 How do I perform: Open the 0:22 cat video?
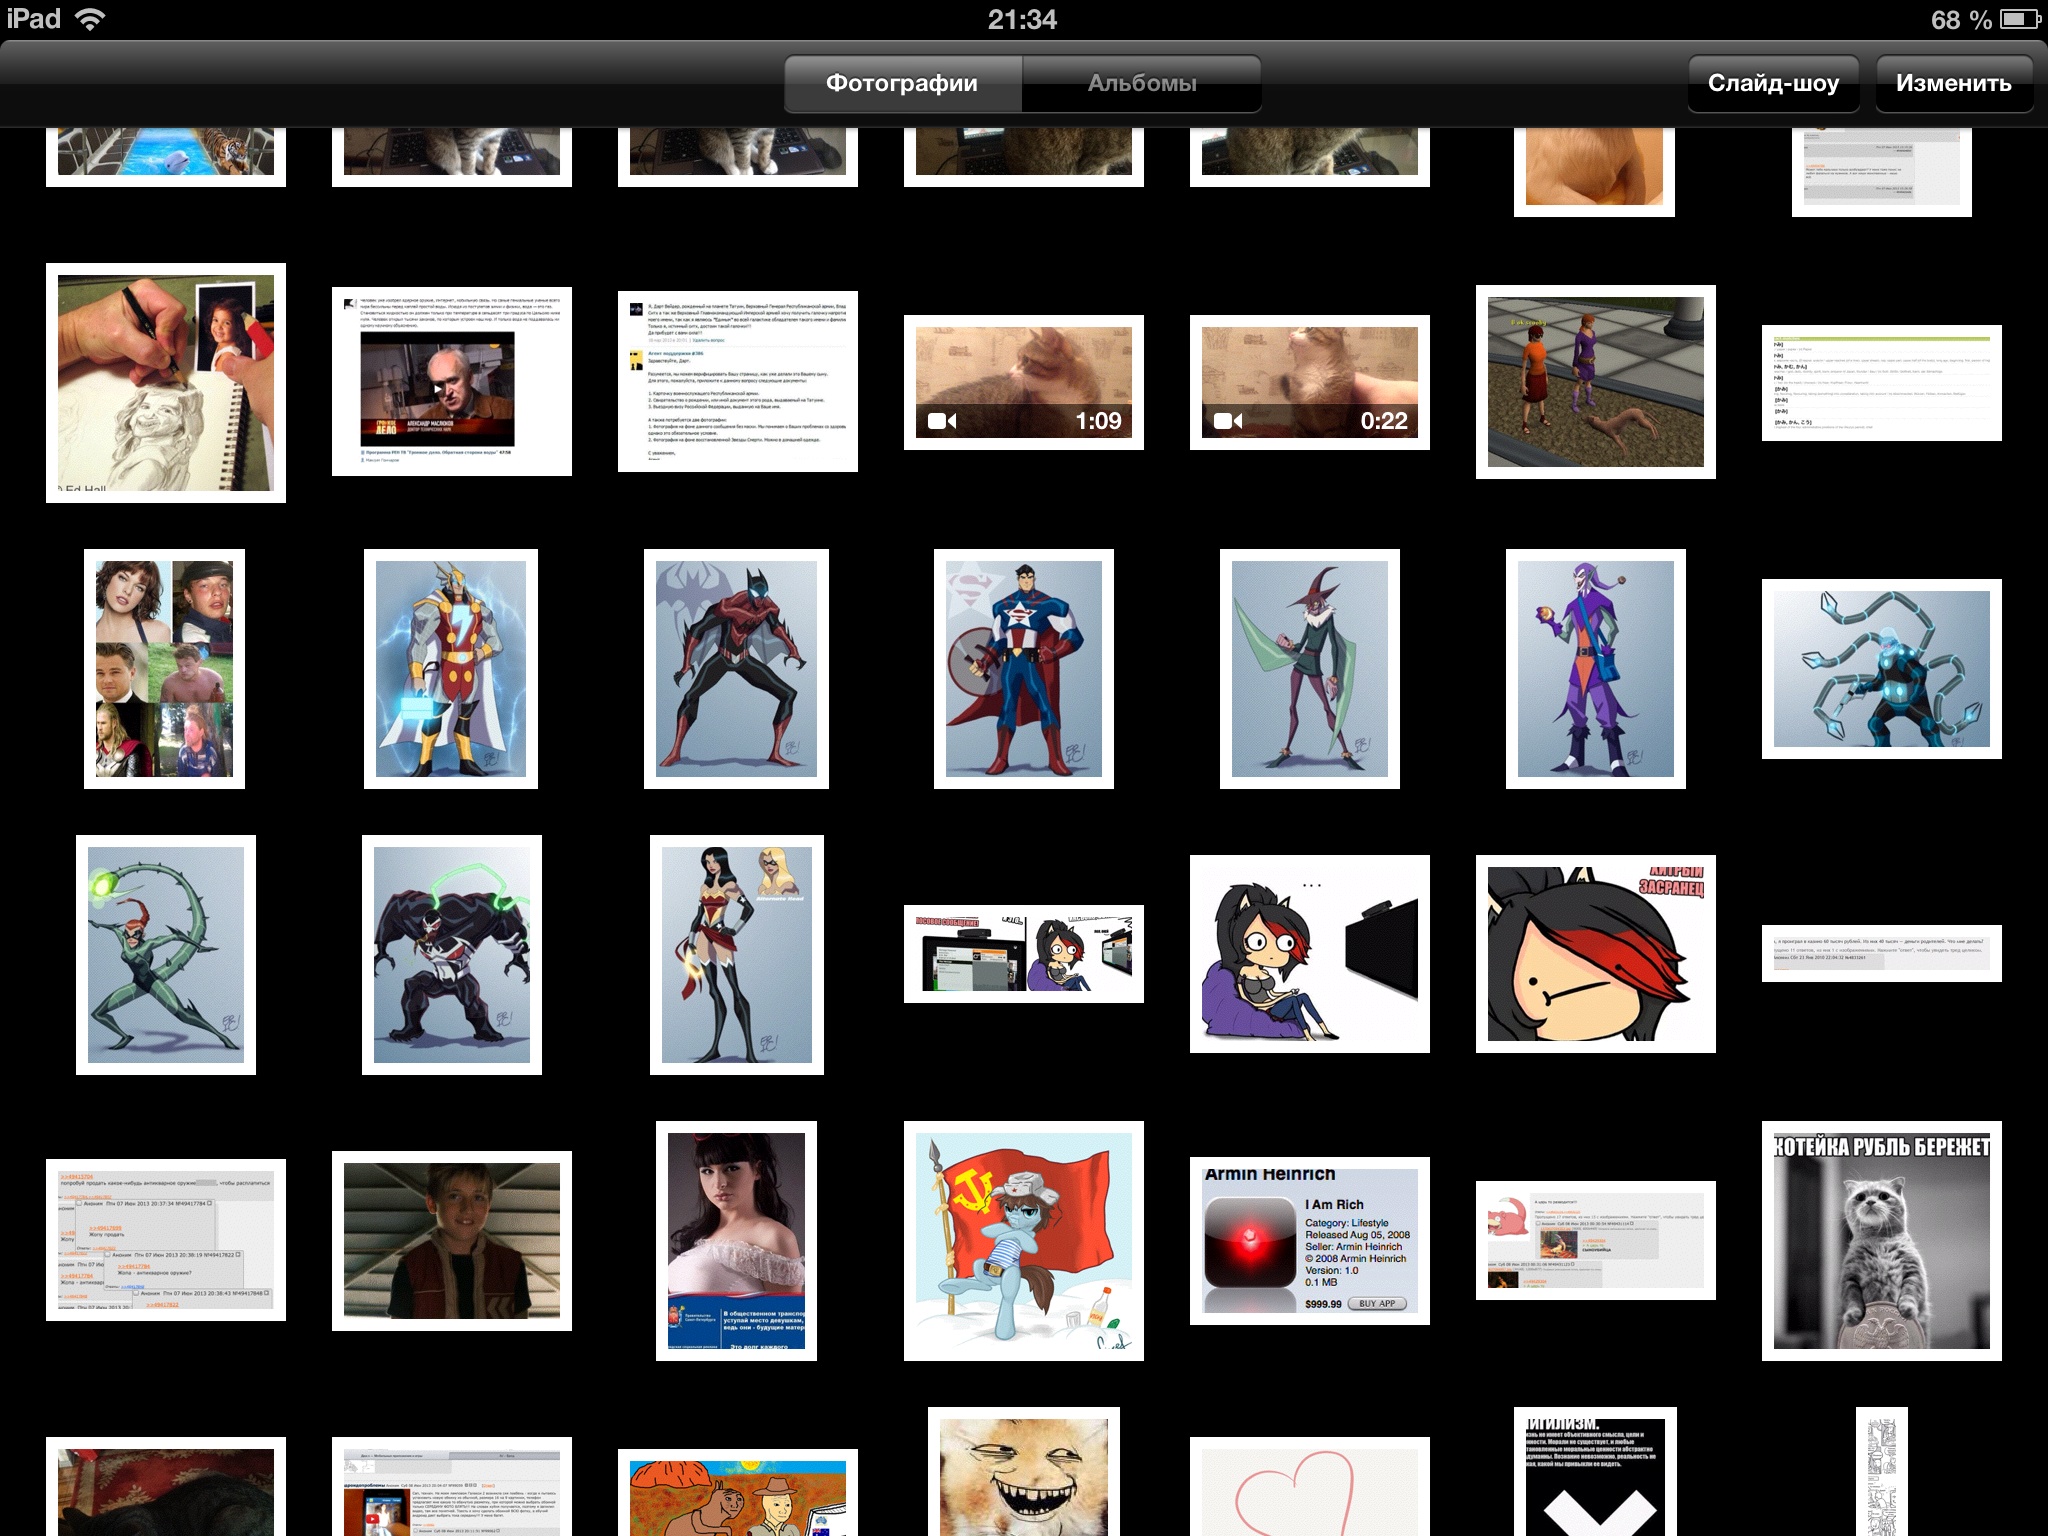click(x=1310, y=382)
